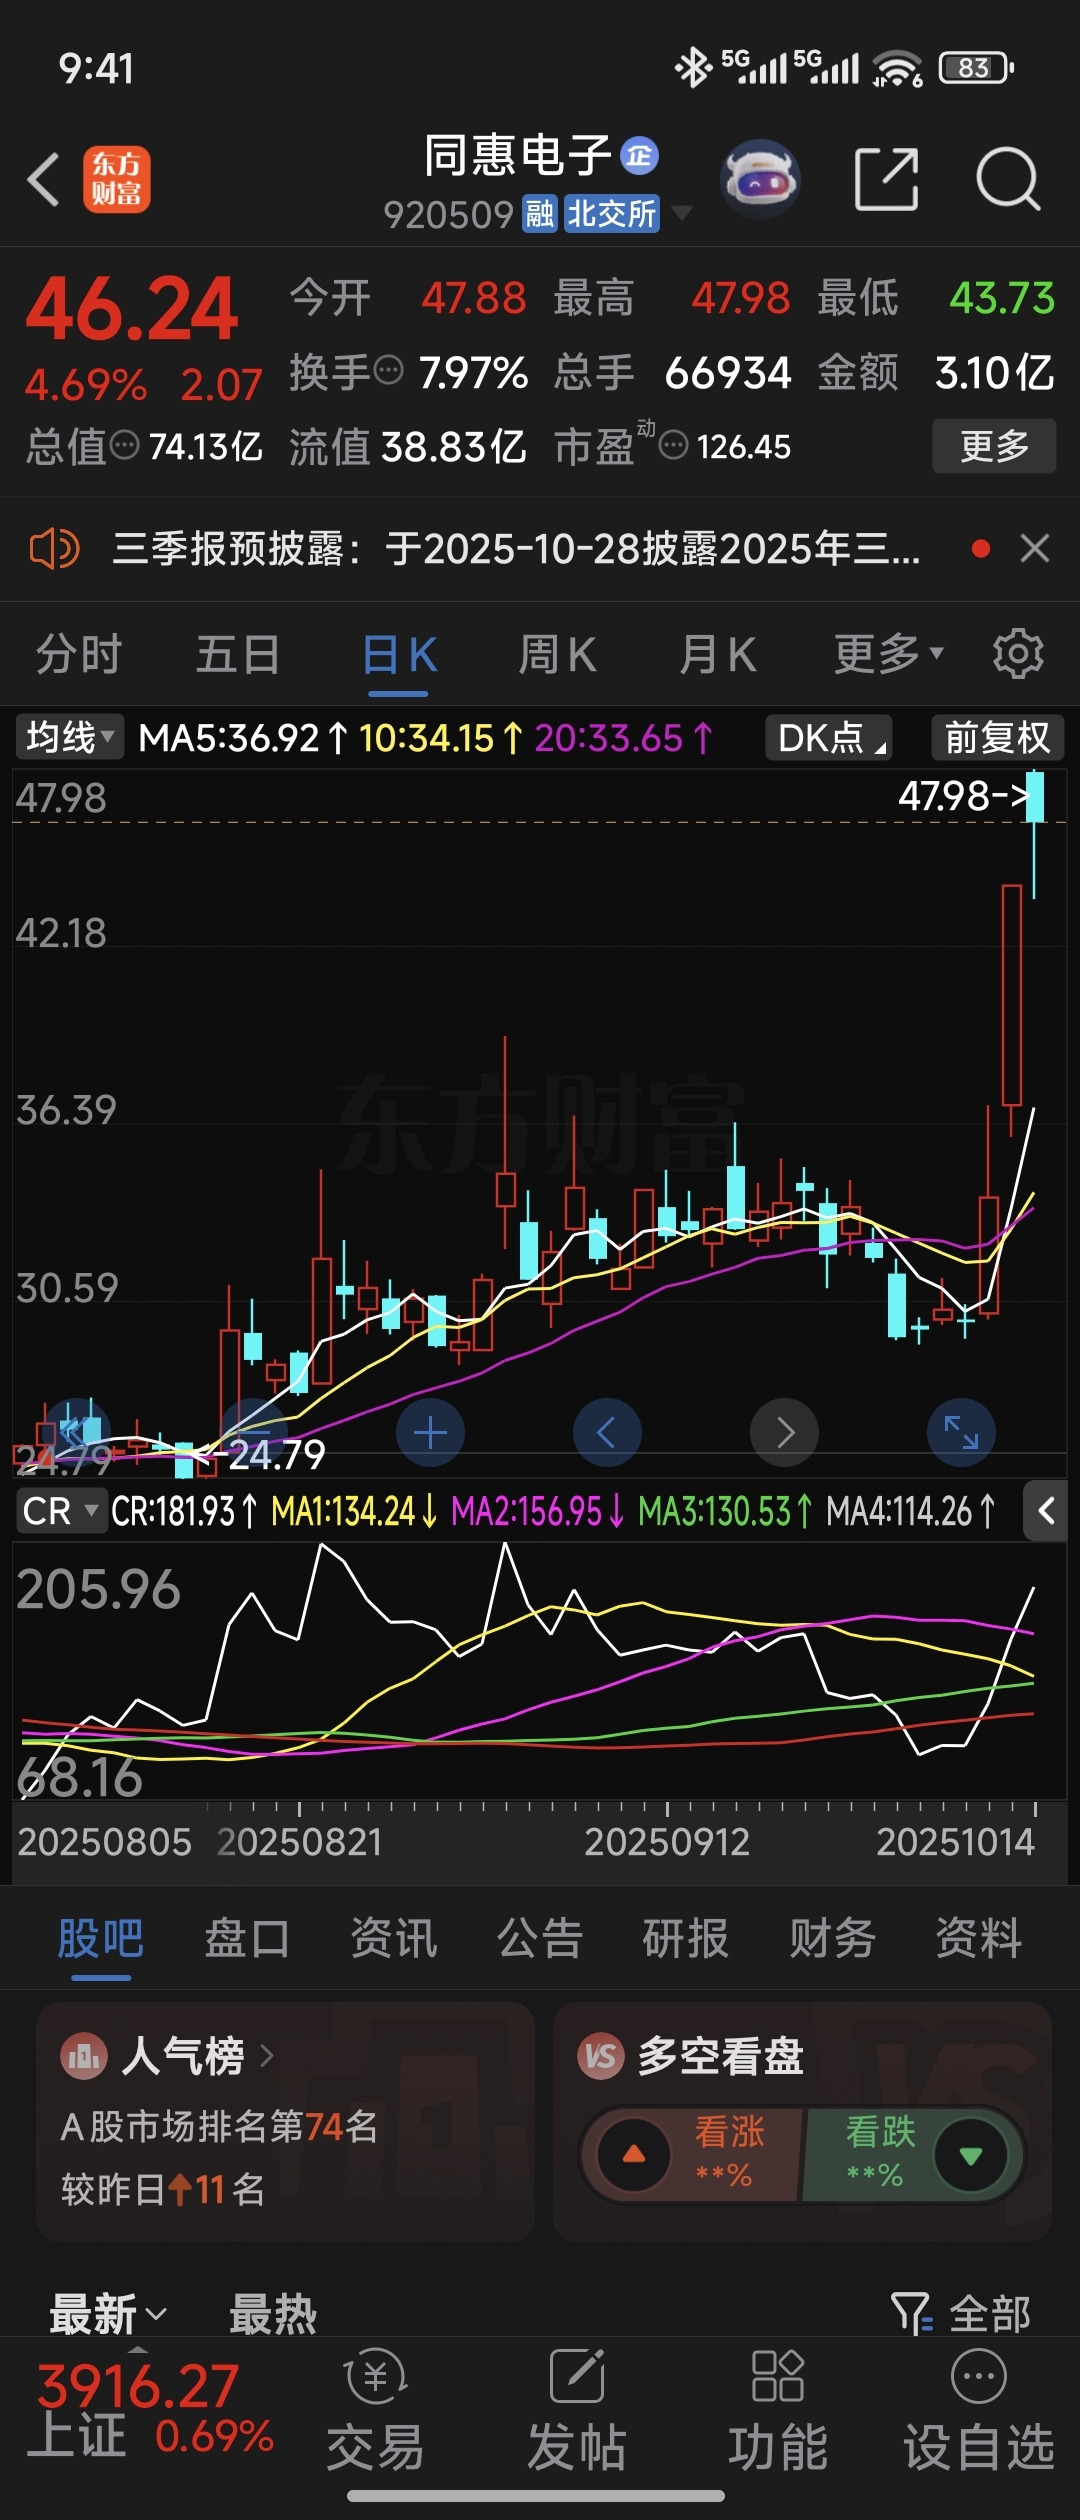Toggle the DK点 signal option
Viewport: 1080px width, 2520px height.
pyautogui.click(x=830, y=738)
